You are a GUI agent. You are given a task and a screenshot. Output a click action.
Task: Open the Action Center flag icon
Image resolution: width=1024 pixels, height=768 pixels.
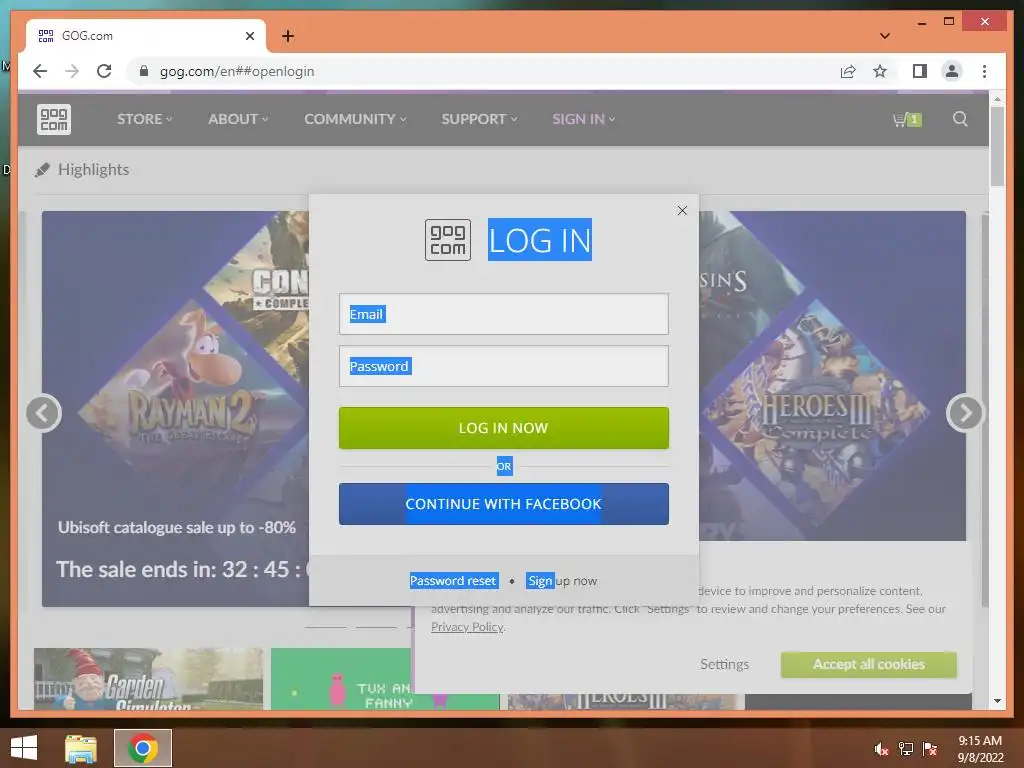[930, 749]
